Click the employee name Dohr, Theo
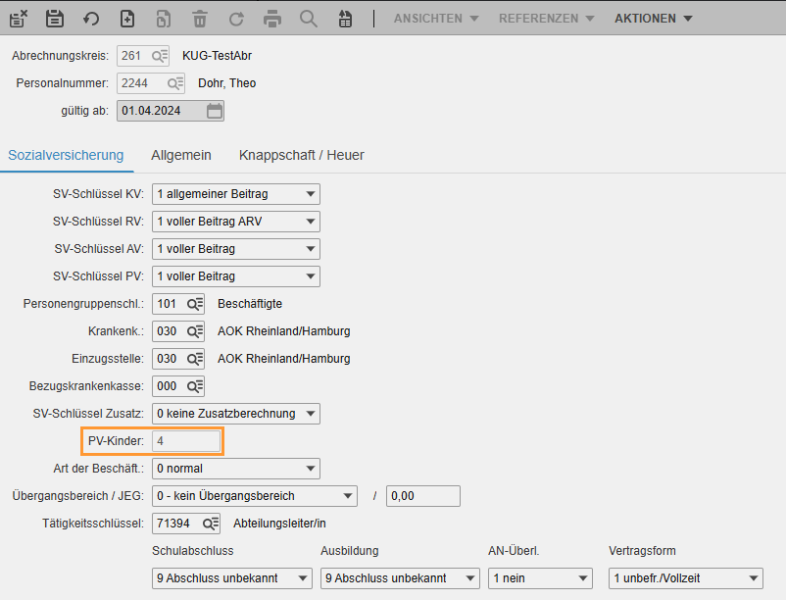This screenshot has width=786, height=600. [x=227, y=83]
